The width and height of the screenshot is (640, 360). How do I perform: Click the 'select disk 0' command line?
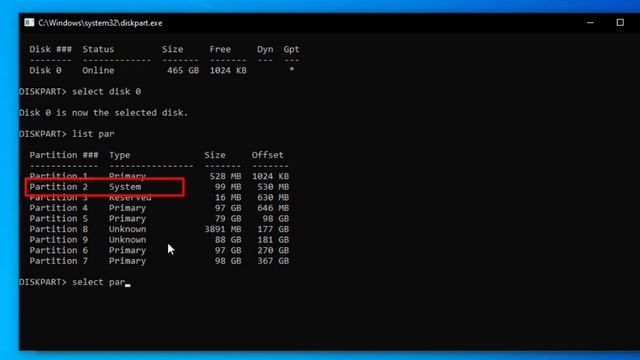coord(80,92)
